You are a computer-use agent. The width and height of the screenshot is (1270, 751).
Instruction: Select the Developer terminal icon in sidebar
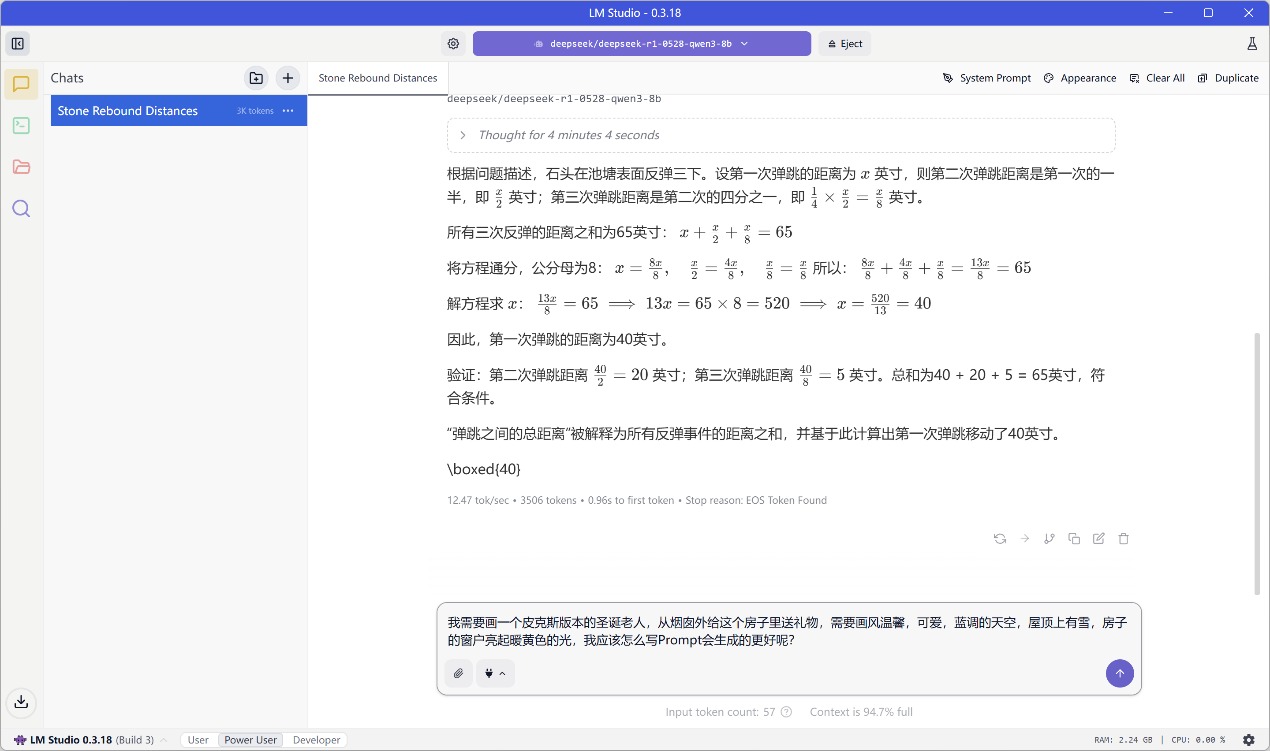[x=21, y=125]
